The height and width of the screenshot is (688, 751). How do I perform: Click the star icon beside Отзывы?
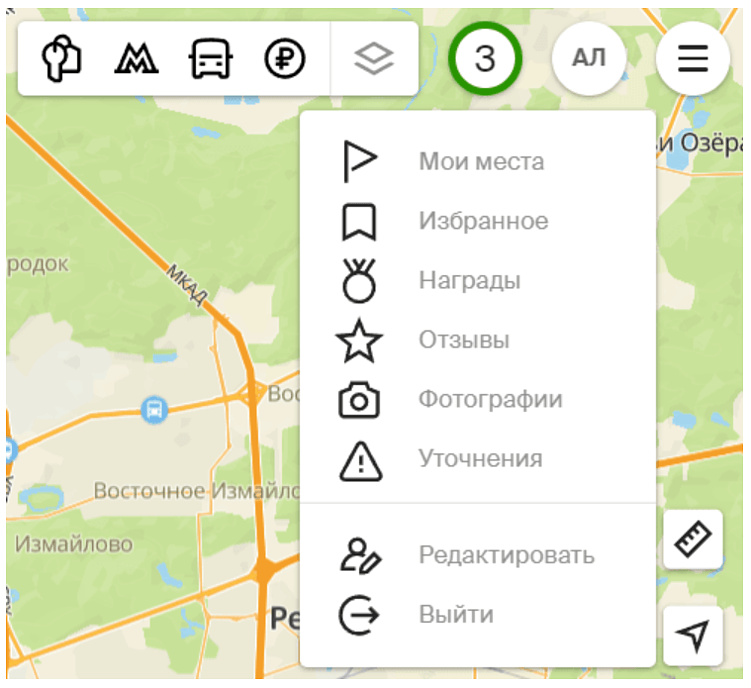coord(359,340)
